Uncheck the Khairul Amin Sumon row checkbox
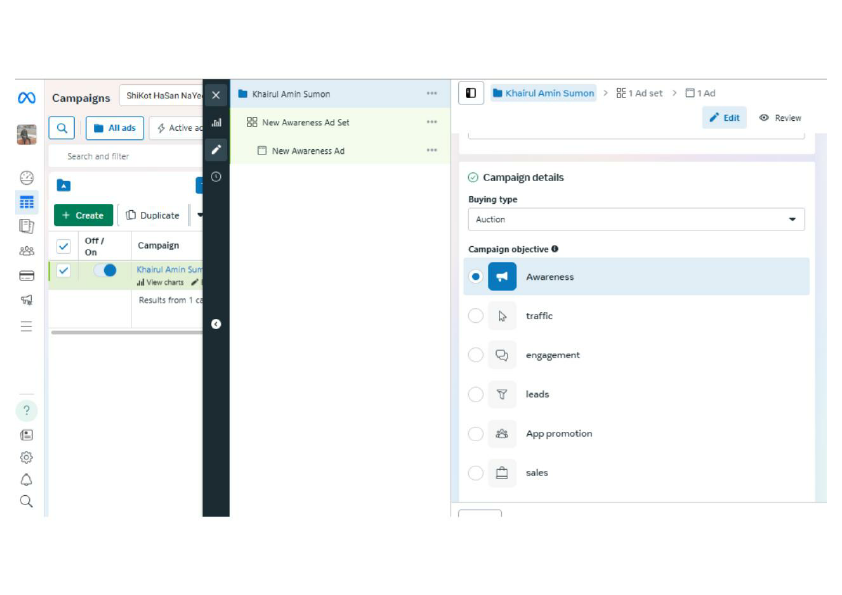842x595 pixels. [63, 270]
